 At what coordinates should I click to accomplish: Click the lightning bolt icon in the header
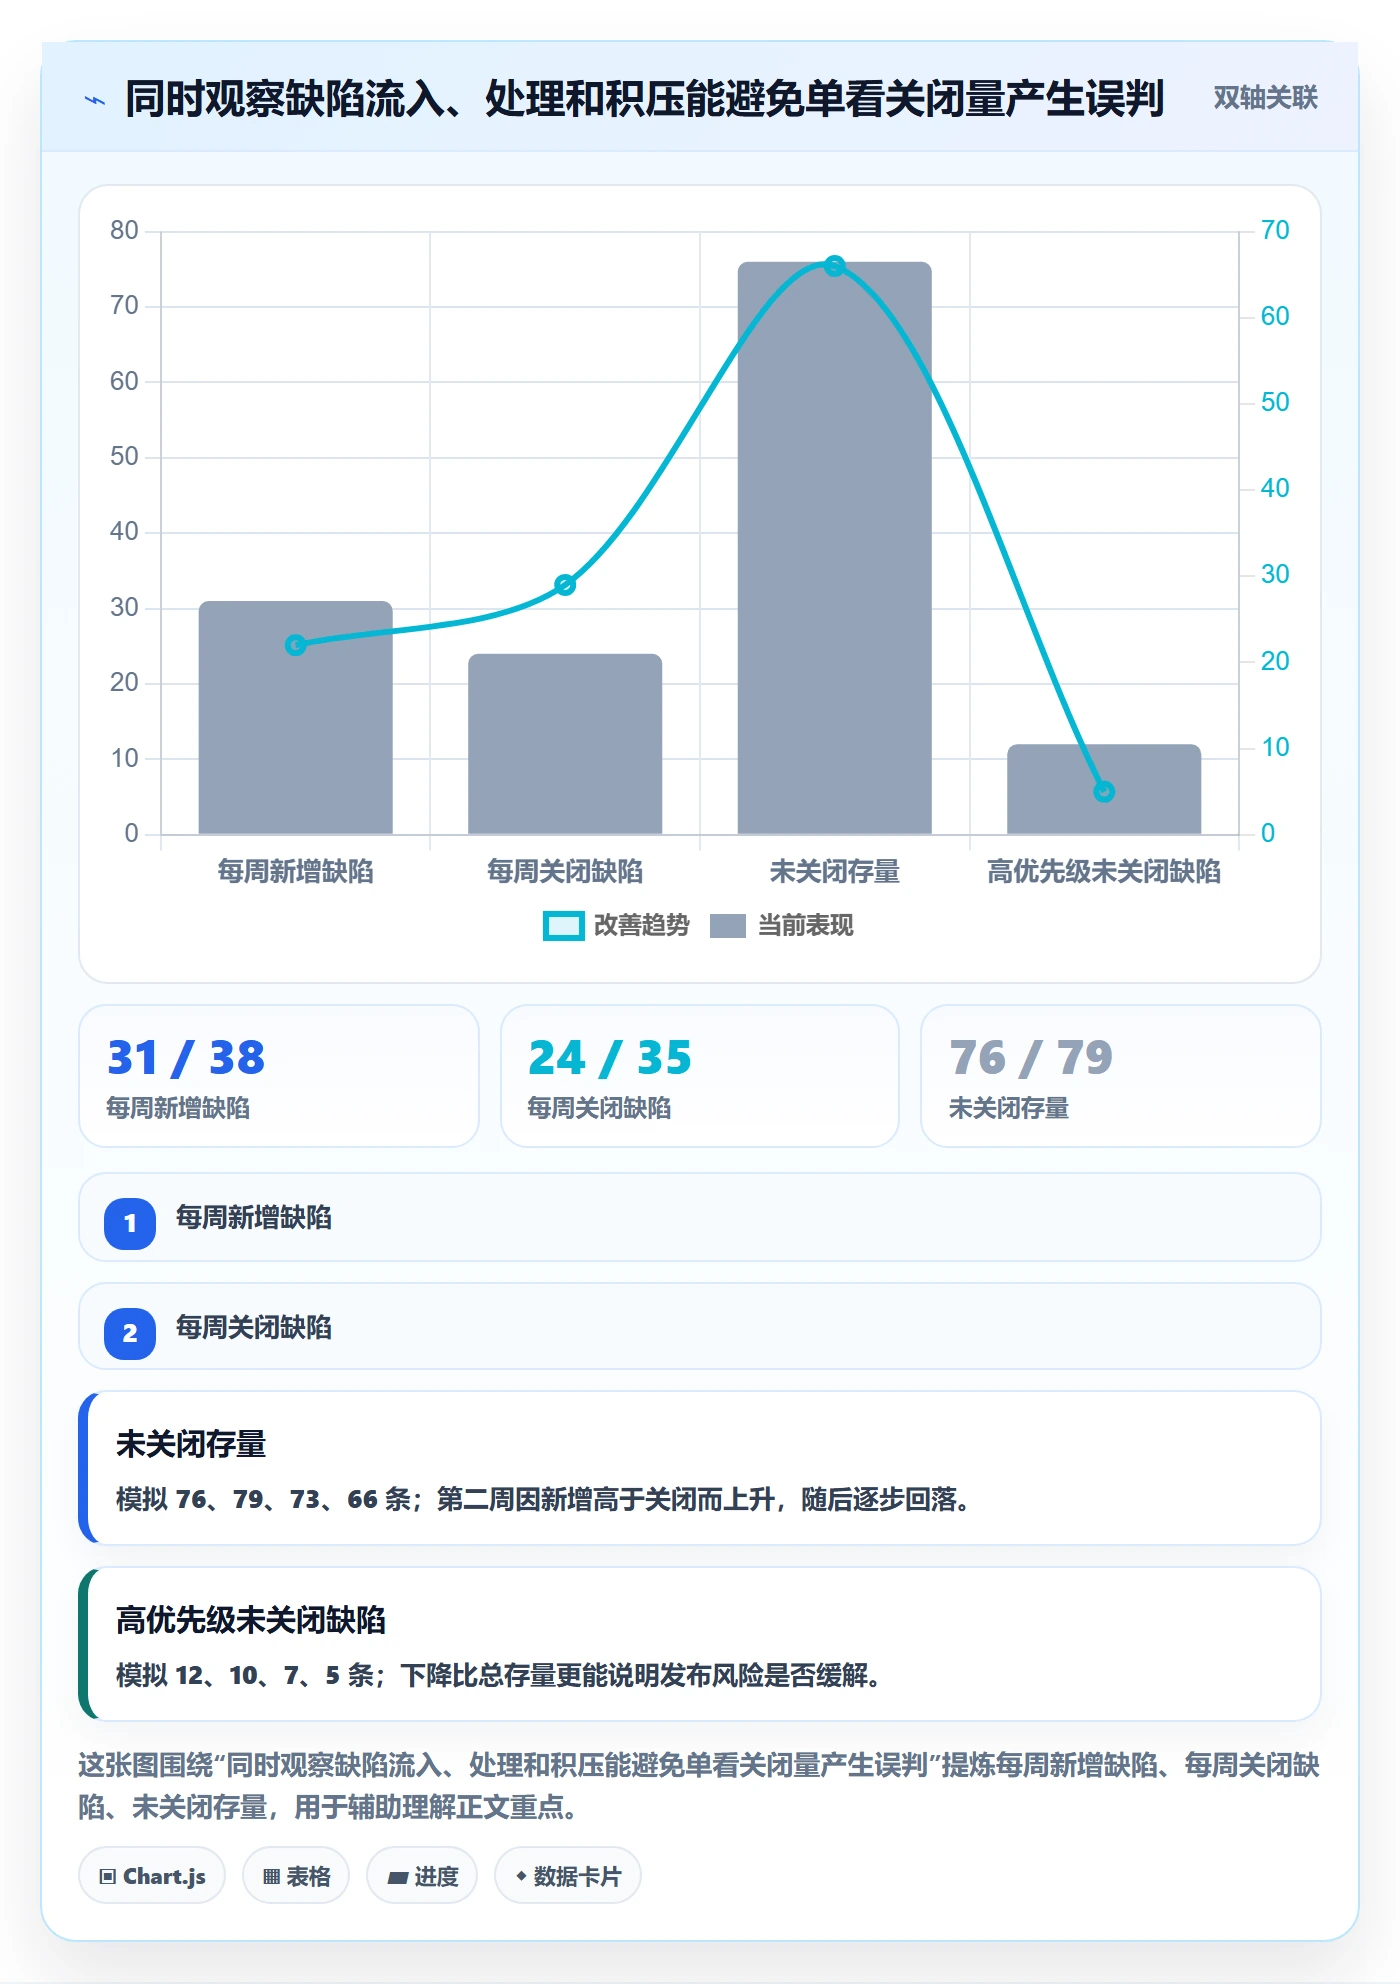[x=95, y=100]
